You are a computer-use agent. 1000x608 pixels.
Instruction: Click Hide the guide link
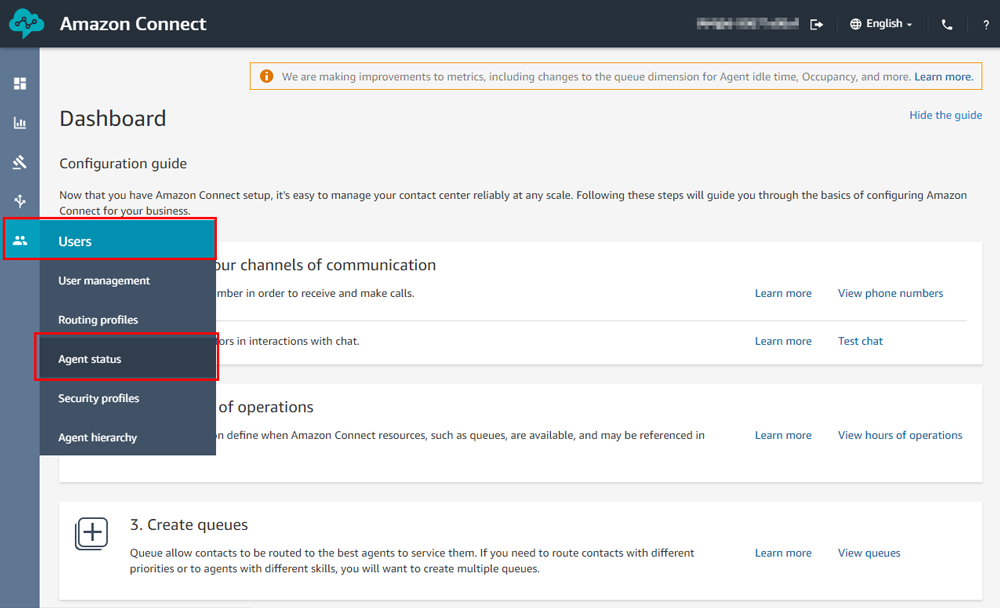945,115
